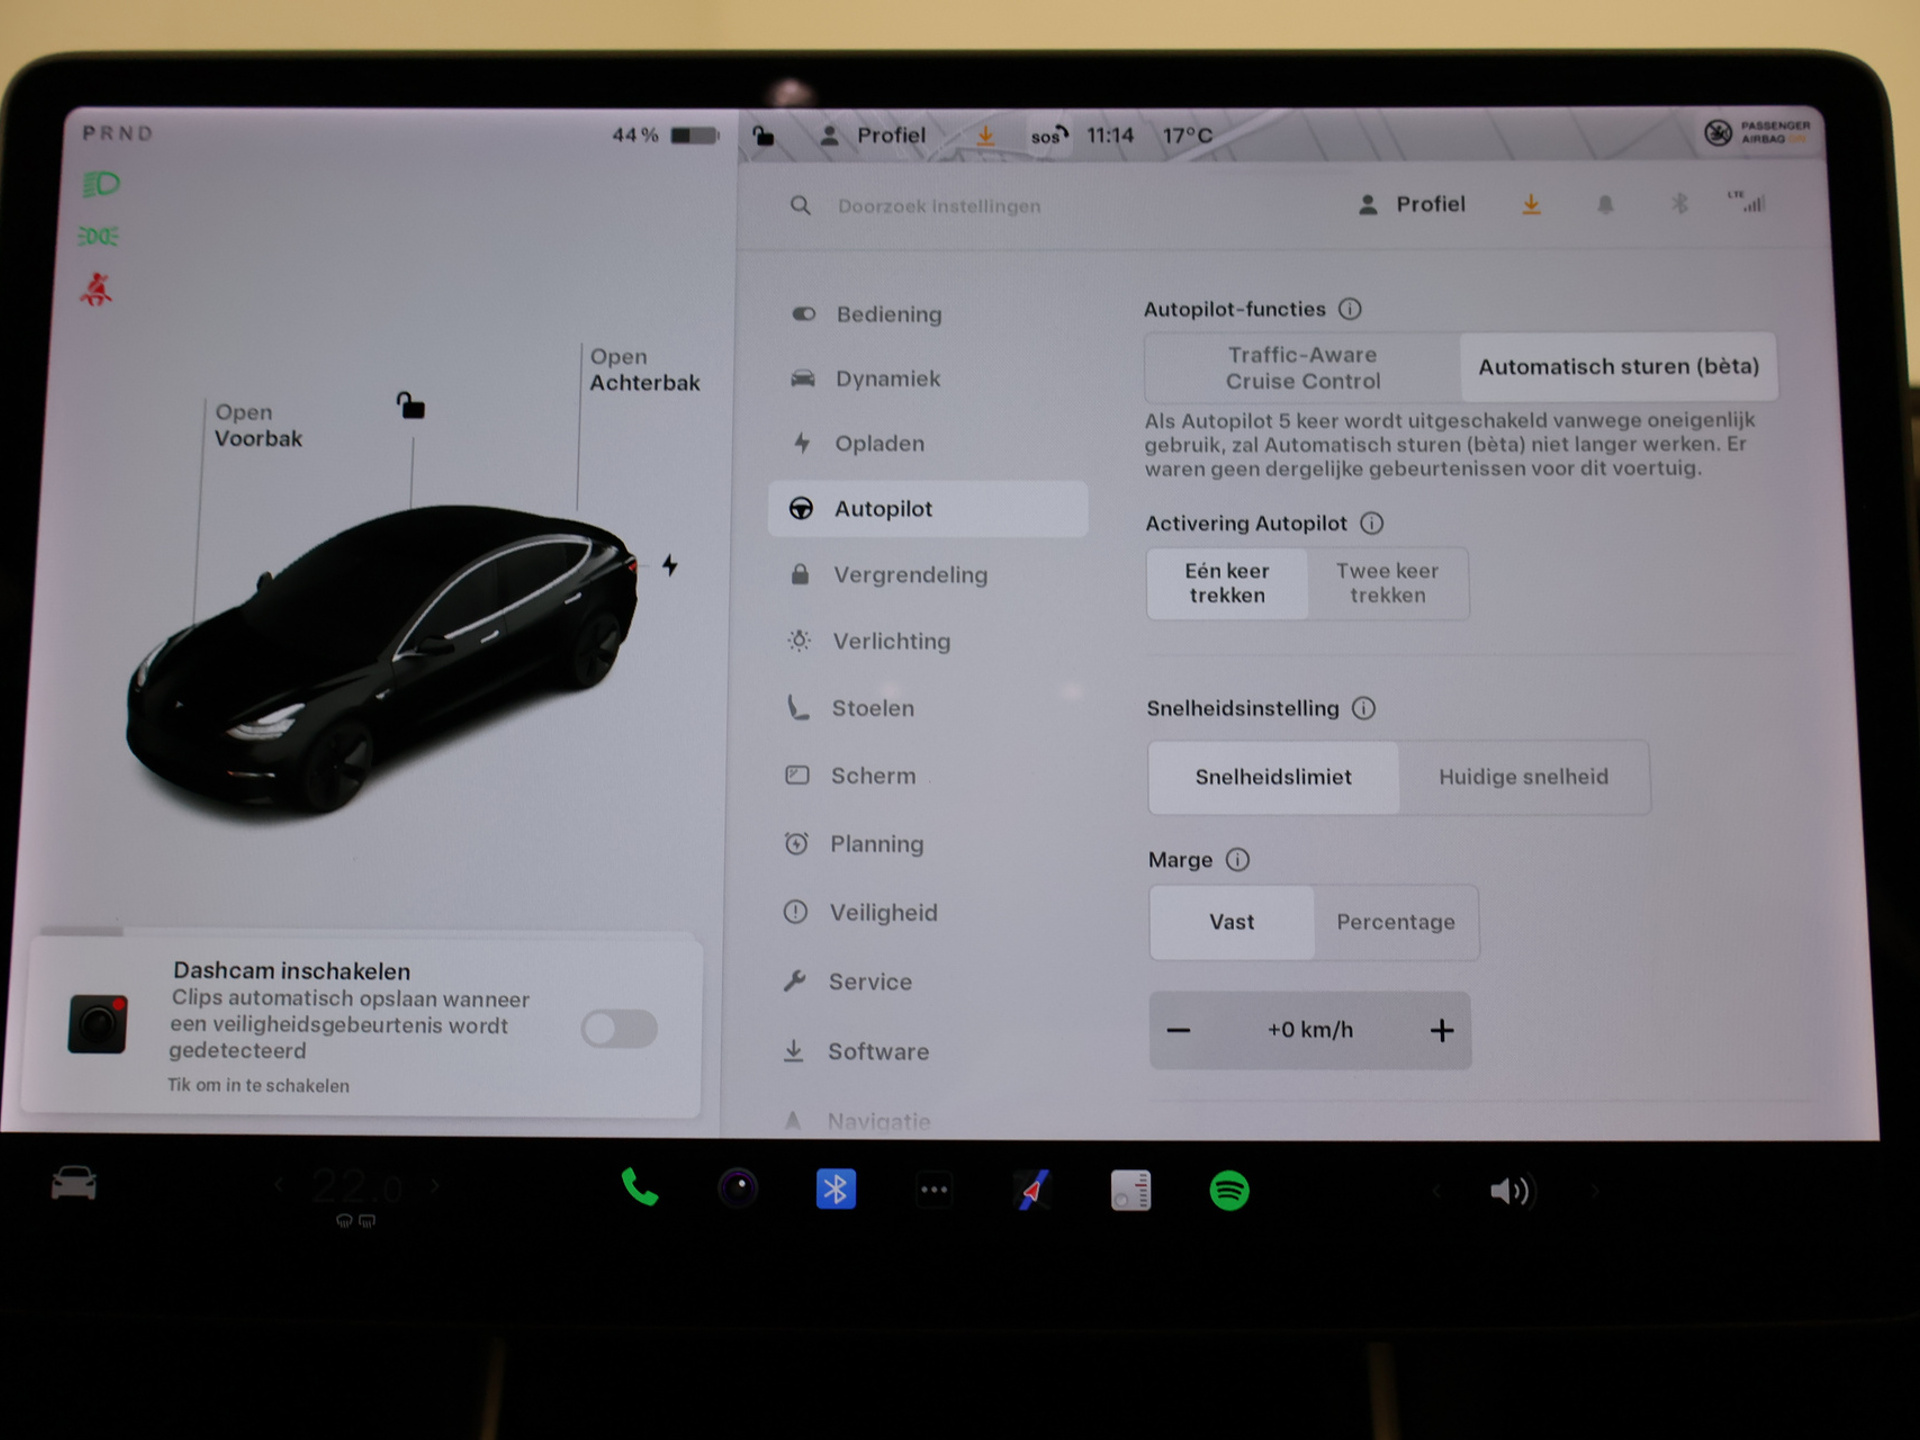Open the Vergrendeling settings tab
The width and height of the screenshot is (1920, 1440).
tap(909, 575)
